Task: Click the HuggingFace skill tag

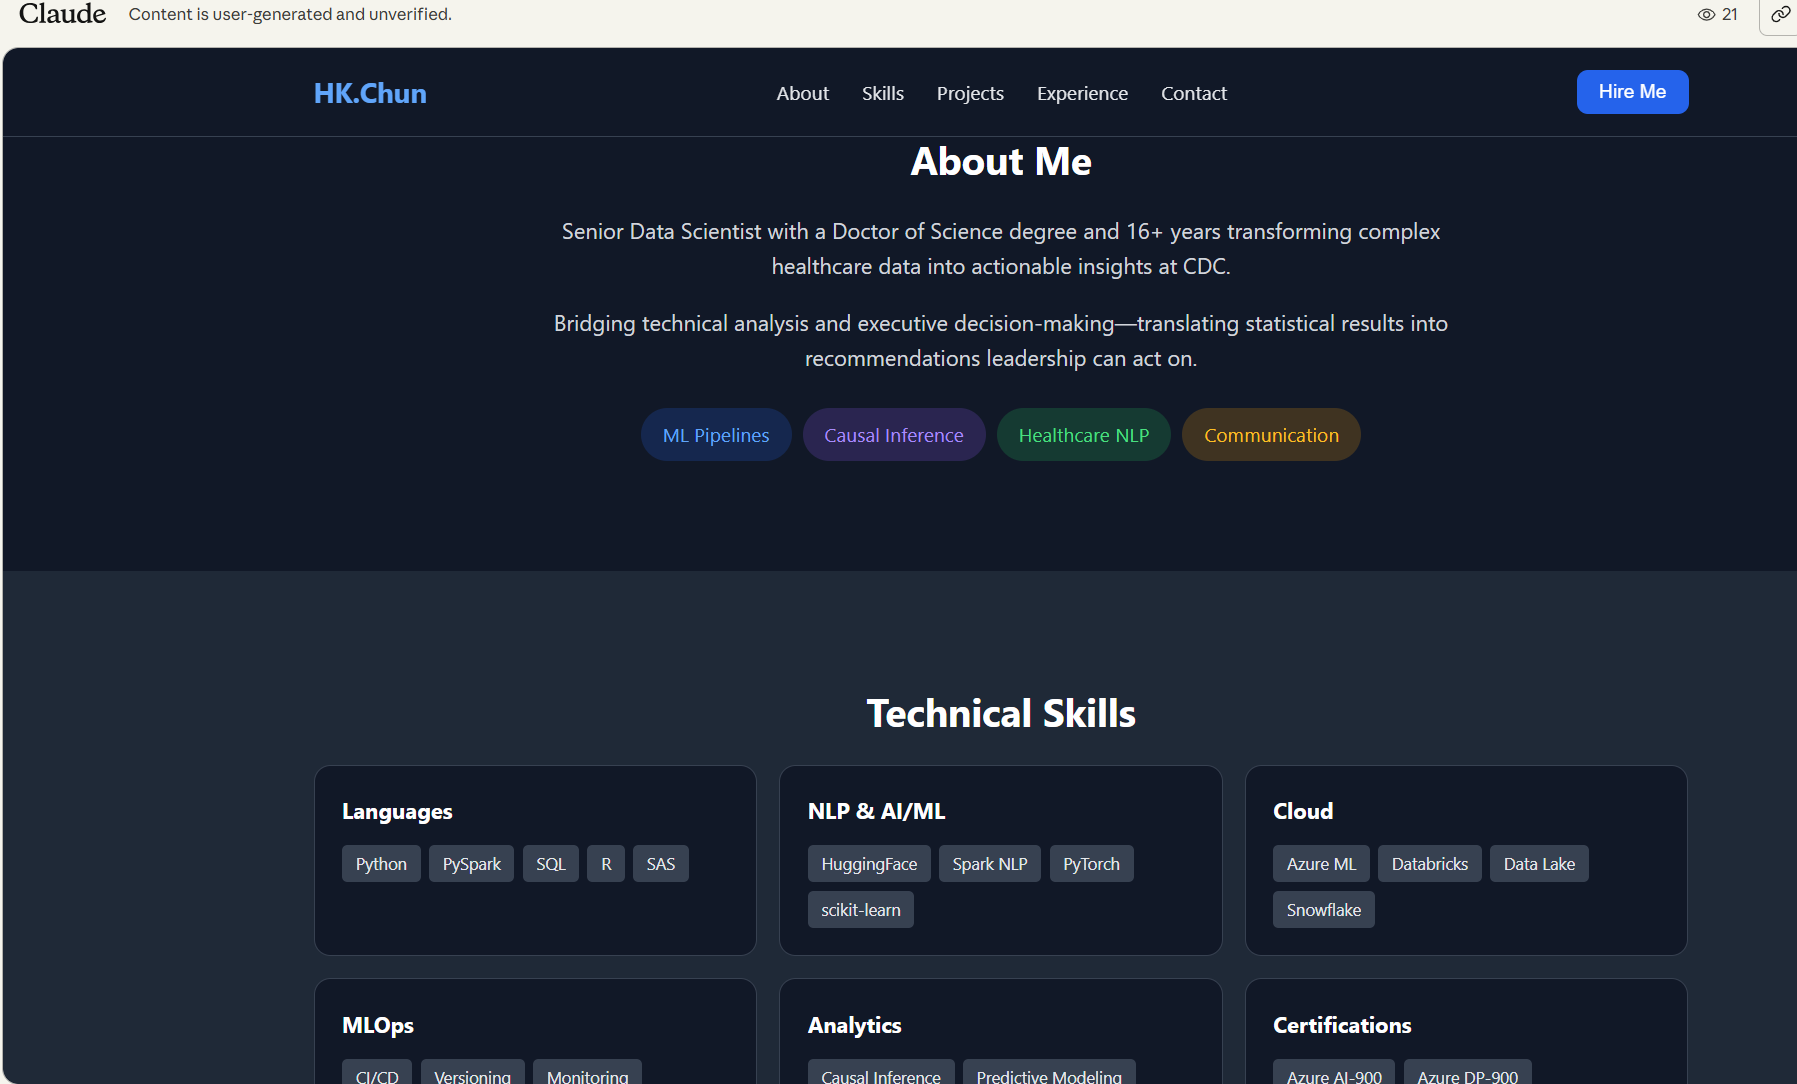Action: pos(869,864)
